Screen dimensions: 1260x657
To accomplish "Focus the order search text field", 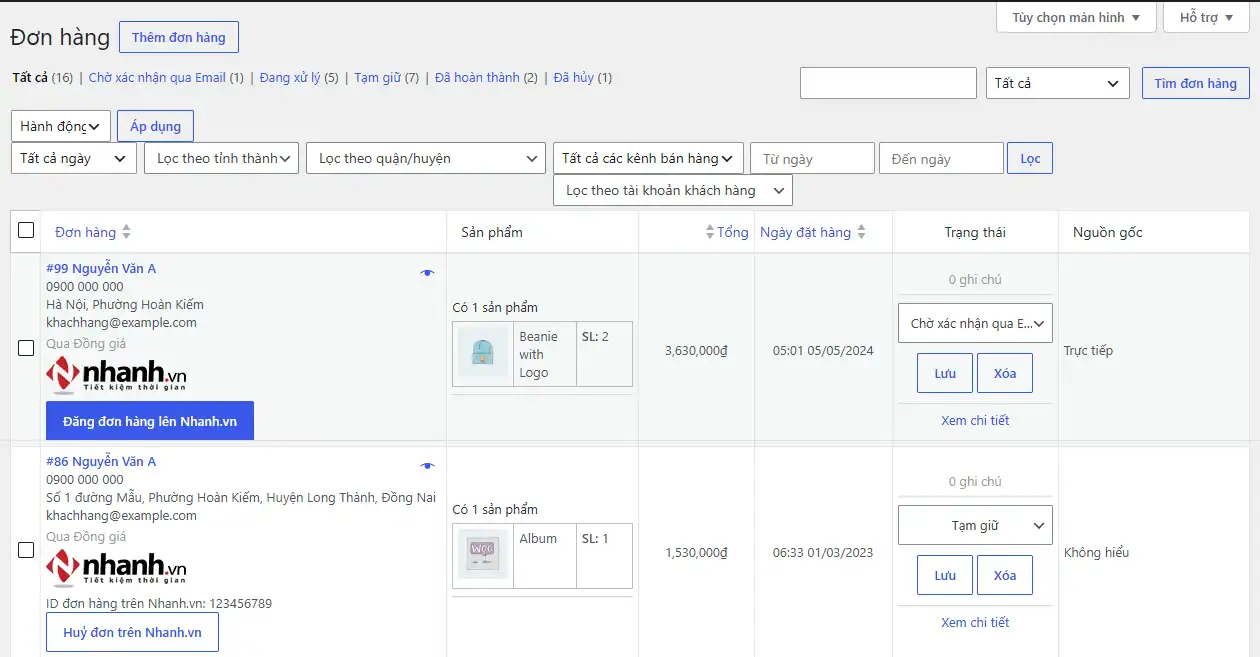I will (888, 83).
